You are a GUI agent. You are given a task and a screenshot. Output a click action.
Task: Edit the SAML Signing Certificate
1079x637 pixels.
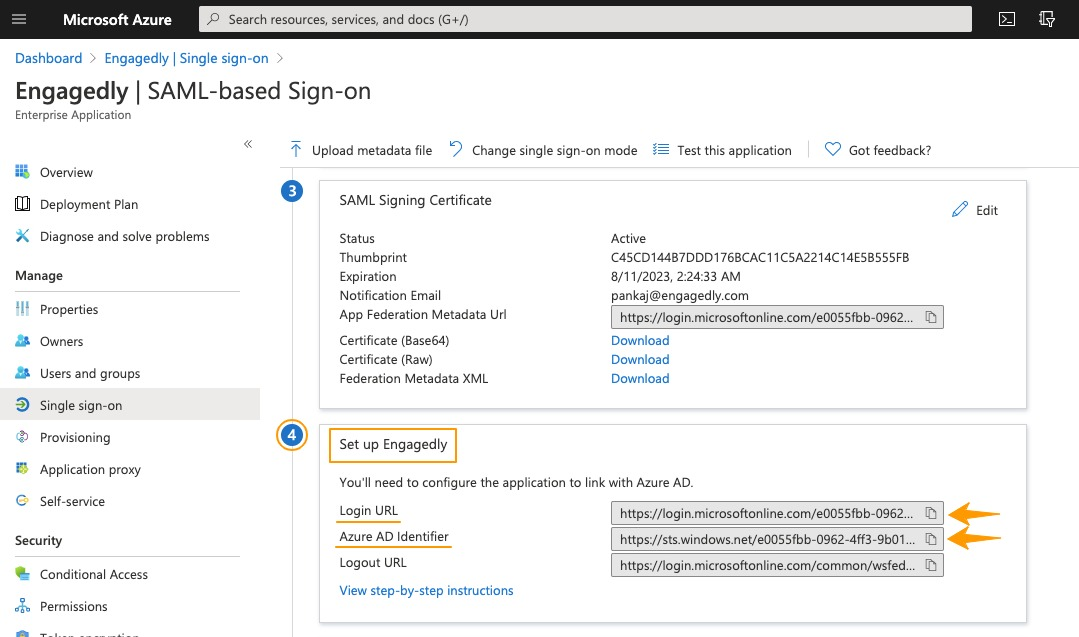pos(974,210)
